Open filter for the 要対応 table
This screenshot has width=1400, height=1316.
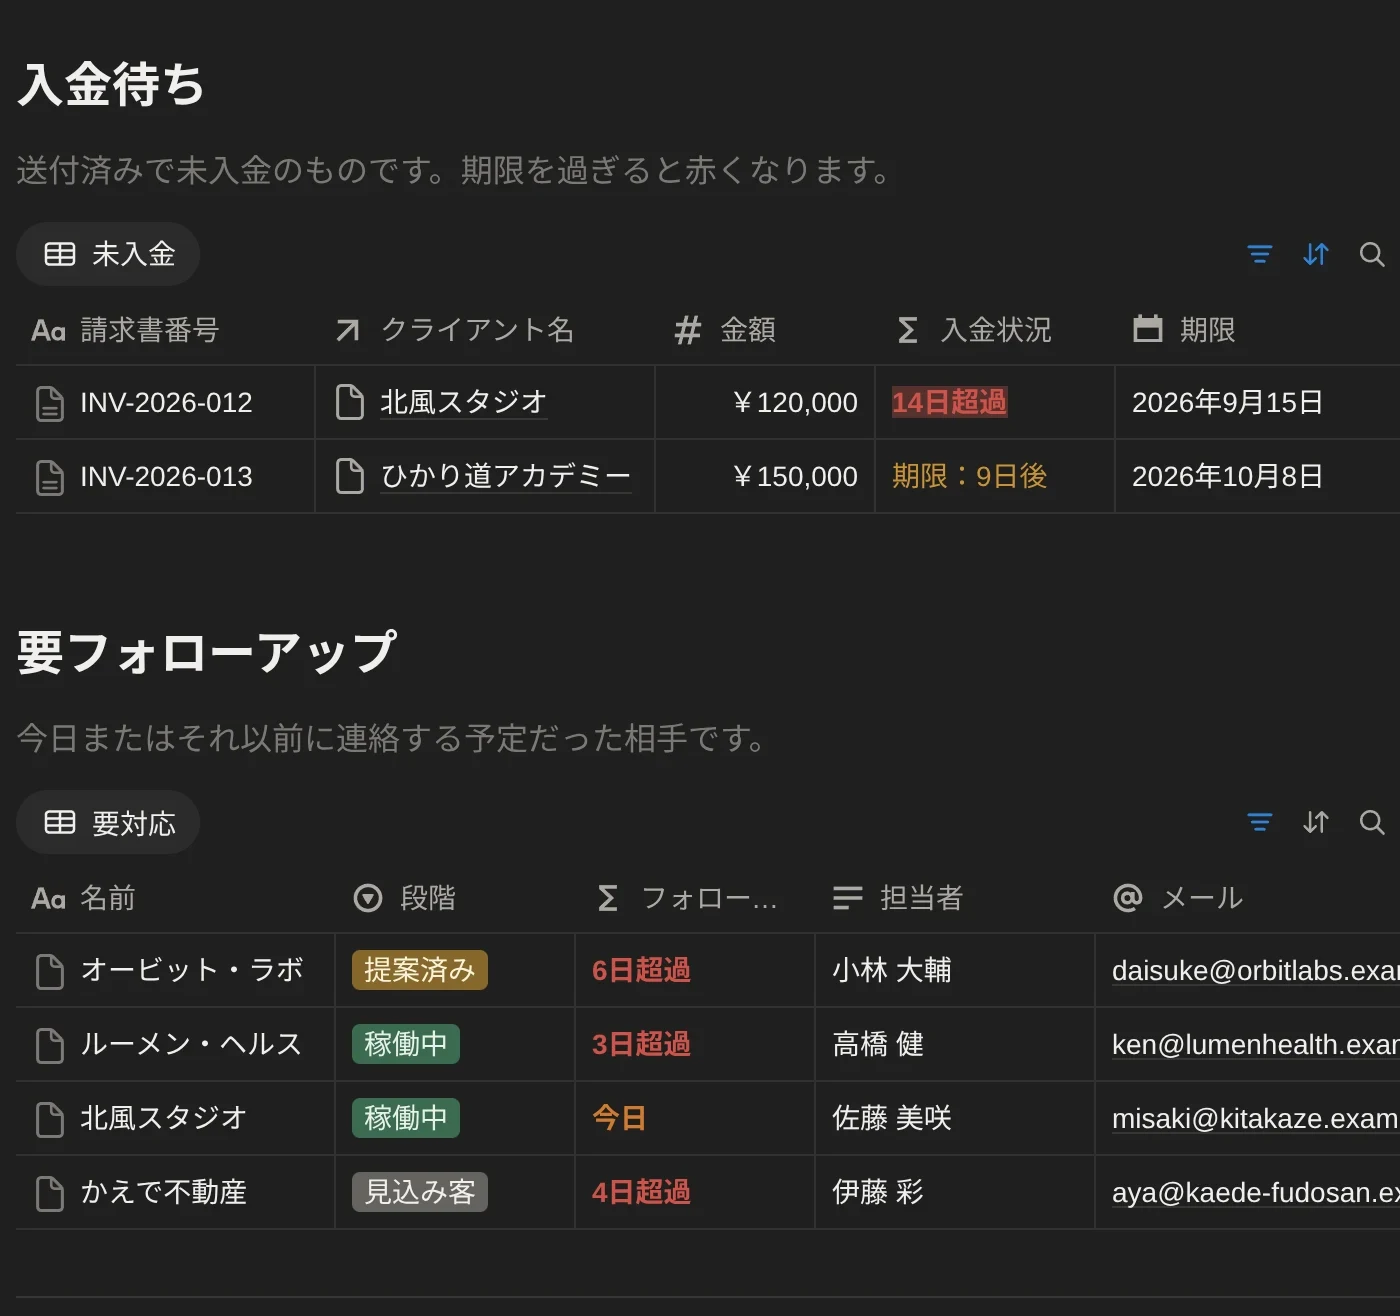point(1260,822)
